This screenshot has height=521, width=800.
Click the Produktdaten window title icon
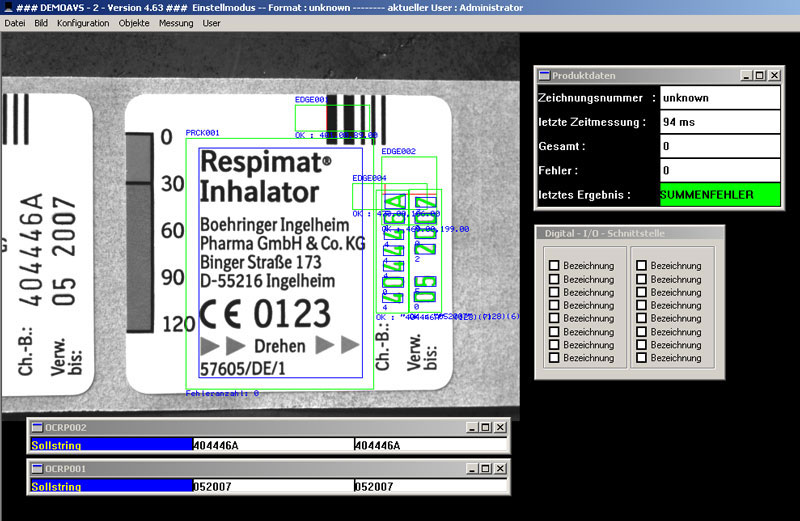(544, 75)
